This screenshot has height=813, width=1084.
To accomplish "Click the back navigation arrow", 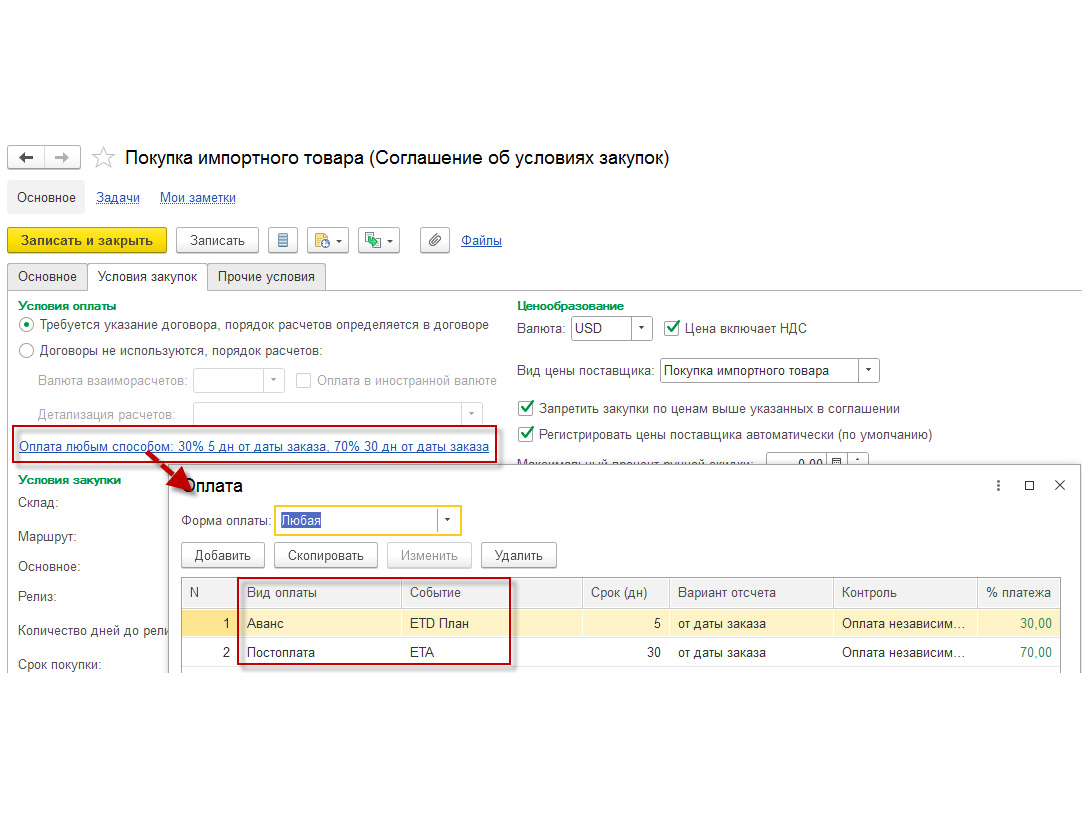I will point(26,158).
